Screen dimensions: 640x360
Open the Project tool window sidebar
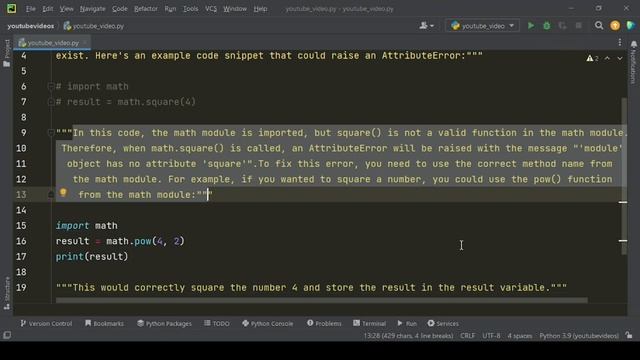click(7, 53)
